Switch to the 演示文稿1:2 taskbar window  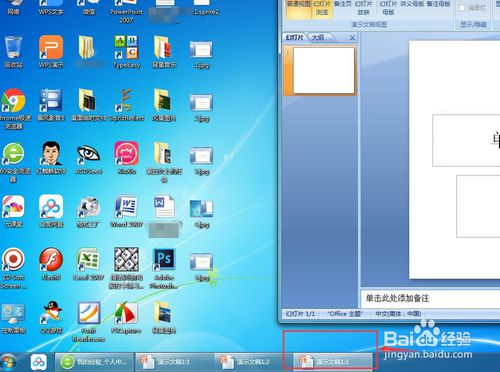[x=253, y=362]
